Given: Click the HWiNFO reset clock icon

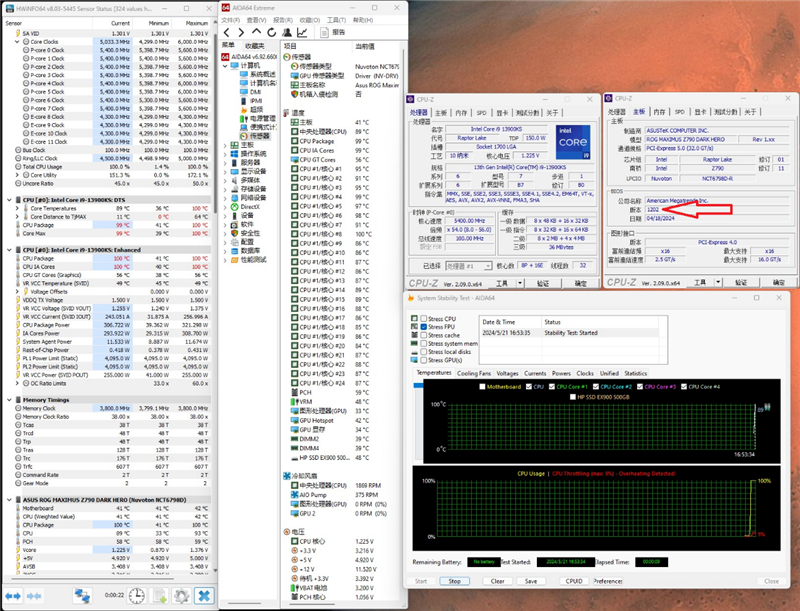Looking at the screenshot, I should click(x=139, y=596).
